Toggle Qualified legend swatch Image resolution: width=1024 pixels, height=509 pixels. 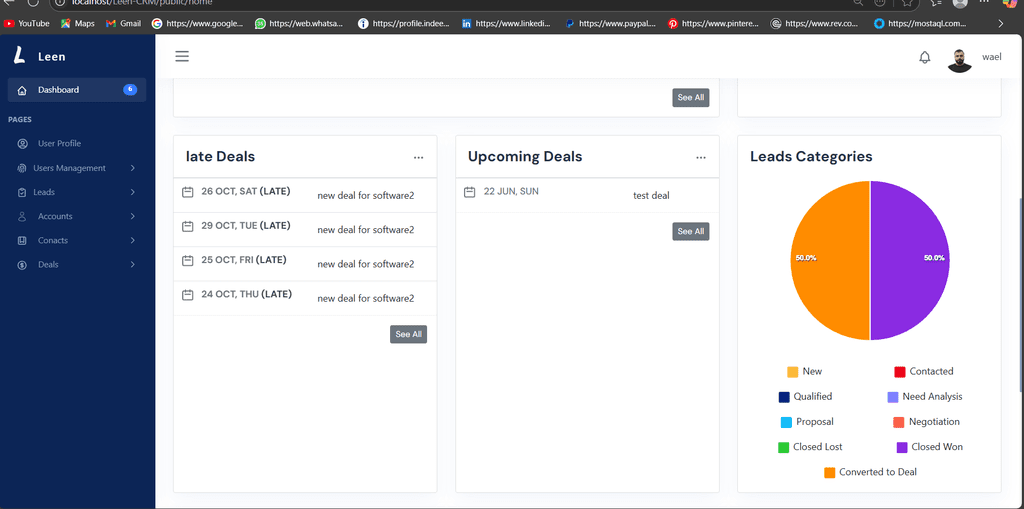784,397
